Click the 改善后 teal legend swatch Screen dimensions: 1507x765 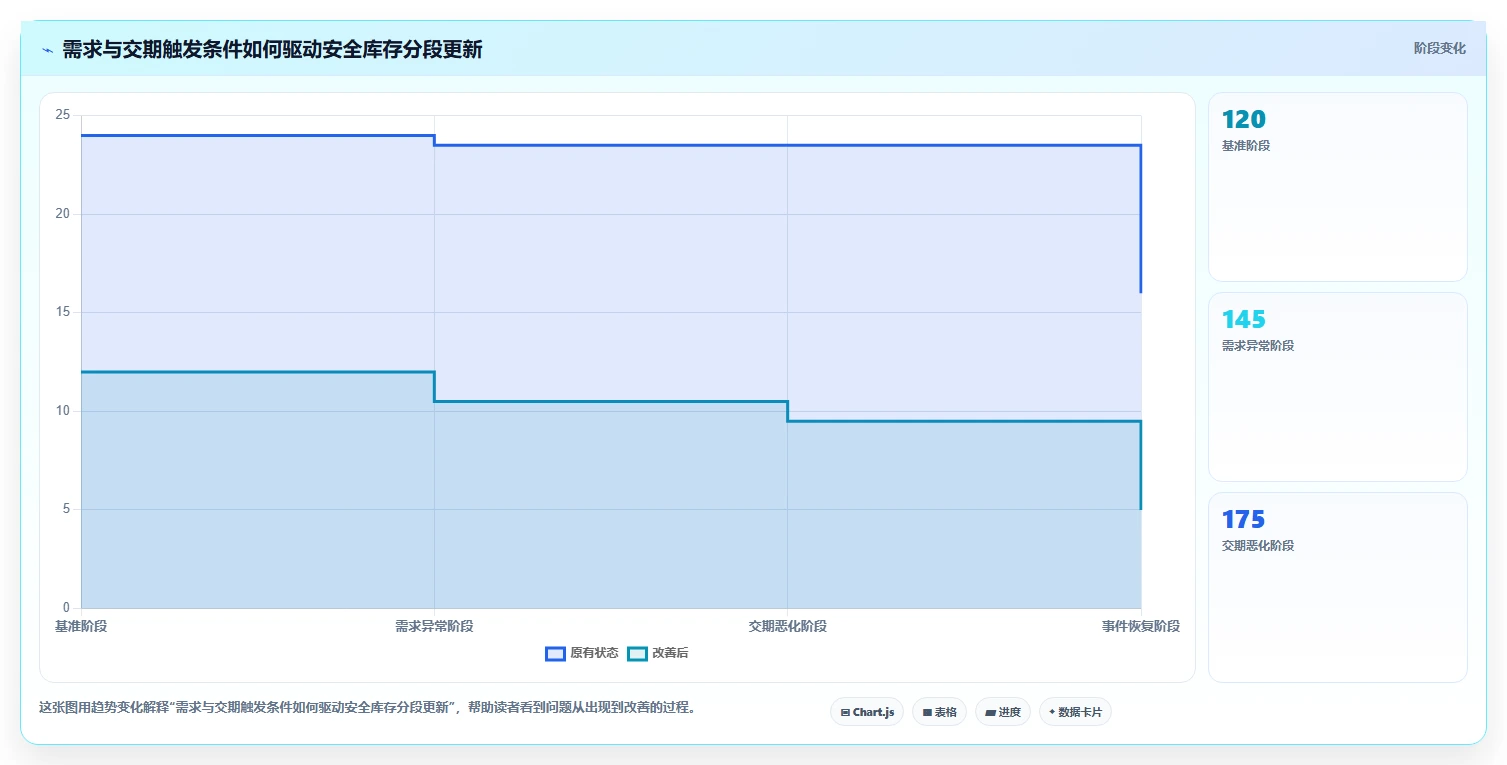coord(637,654)
